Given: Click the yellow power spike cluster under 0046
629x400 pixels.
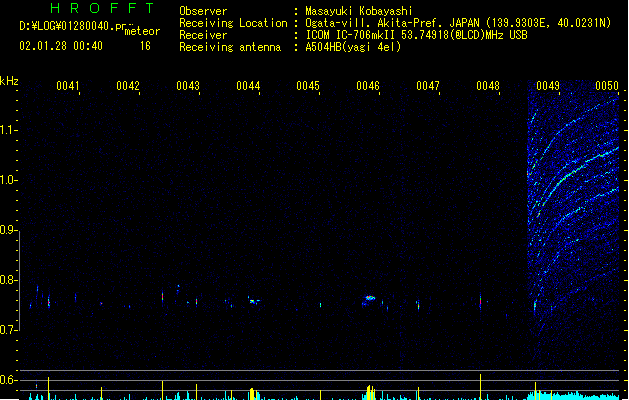Looking at the screenshot, I should click(371, 392).
